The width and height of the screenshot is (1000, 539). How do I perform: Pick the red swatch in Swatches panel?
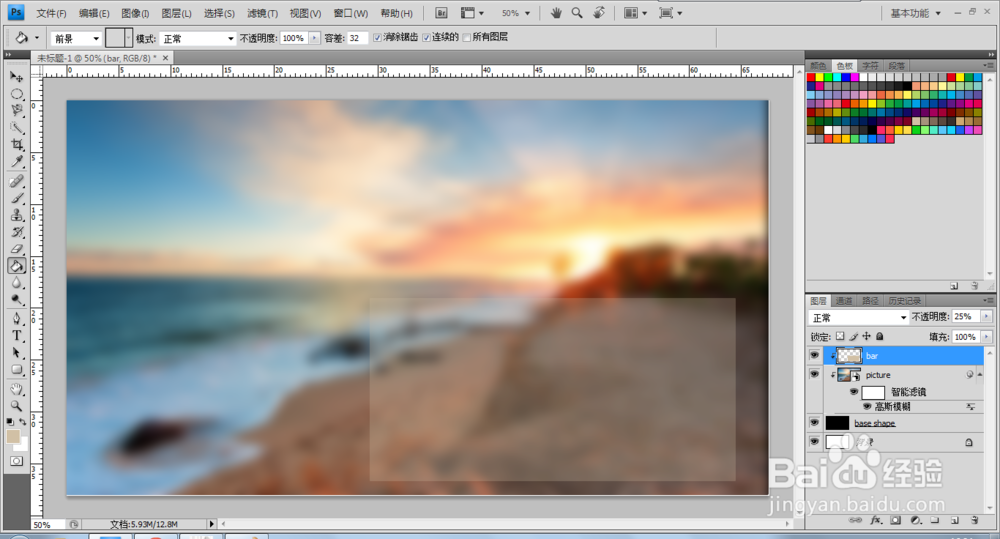coord(811,77)
